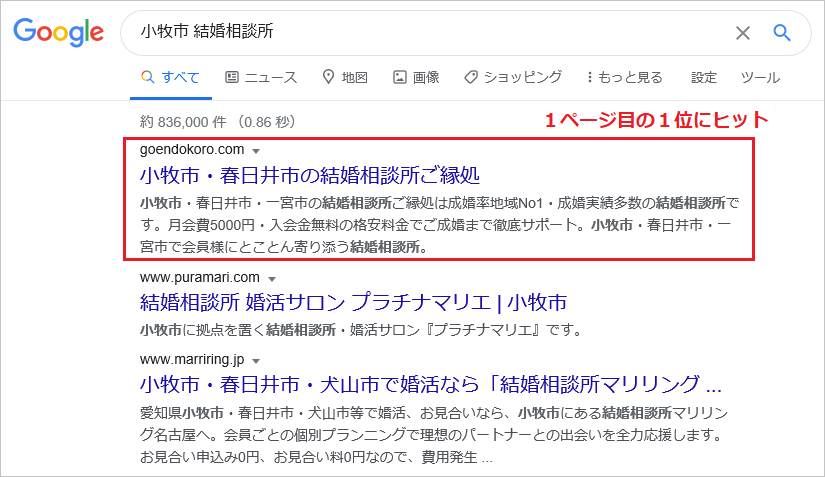Click the snippet text starting 小牧市に拠点を置く
825x477 pixels.
pos(361,330)
